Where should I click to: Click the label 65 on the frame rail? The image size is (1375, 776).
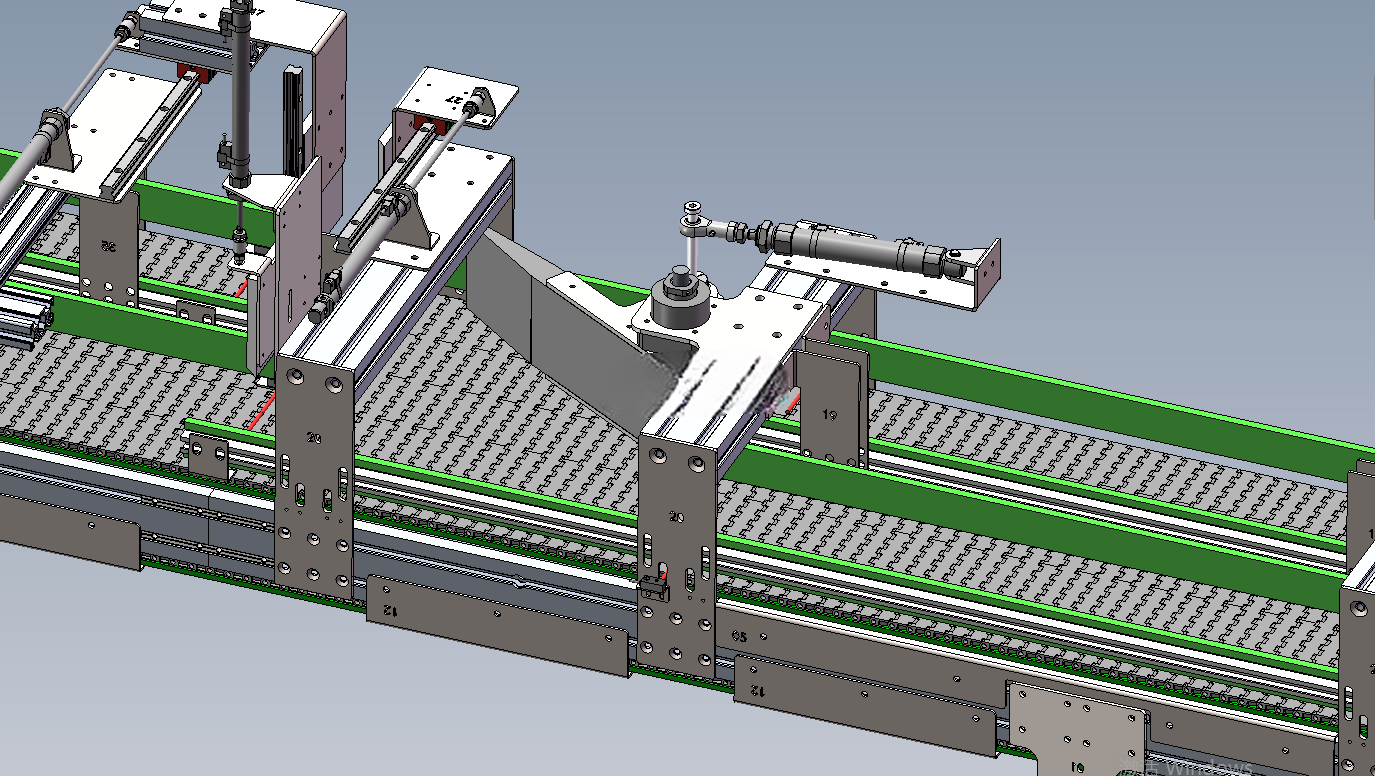point(739,636)
